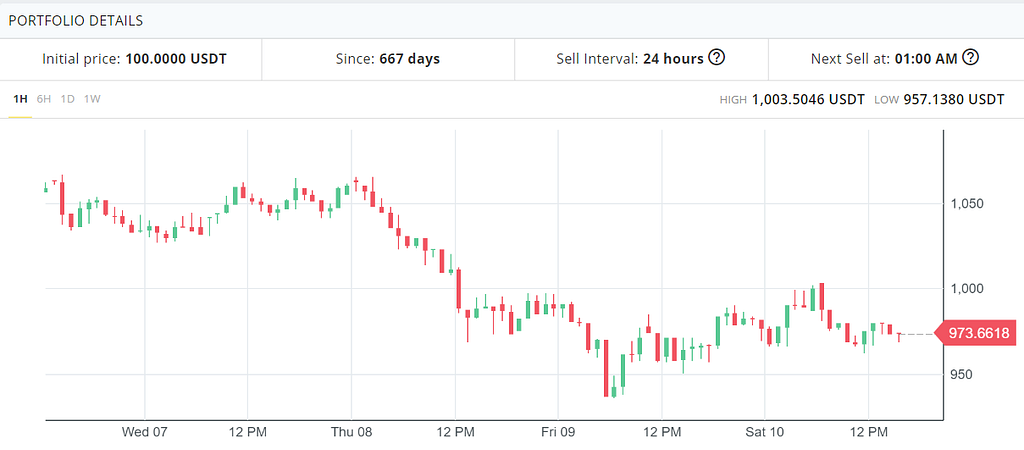Open the Next Sell at help icon
Screen dimensions: 1024x450
(969, 58)
